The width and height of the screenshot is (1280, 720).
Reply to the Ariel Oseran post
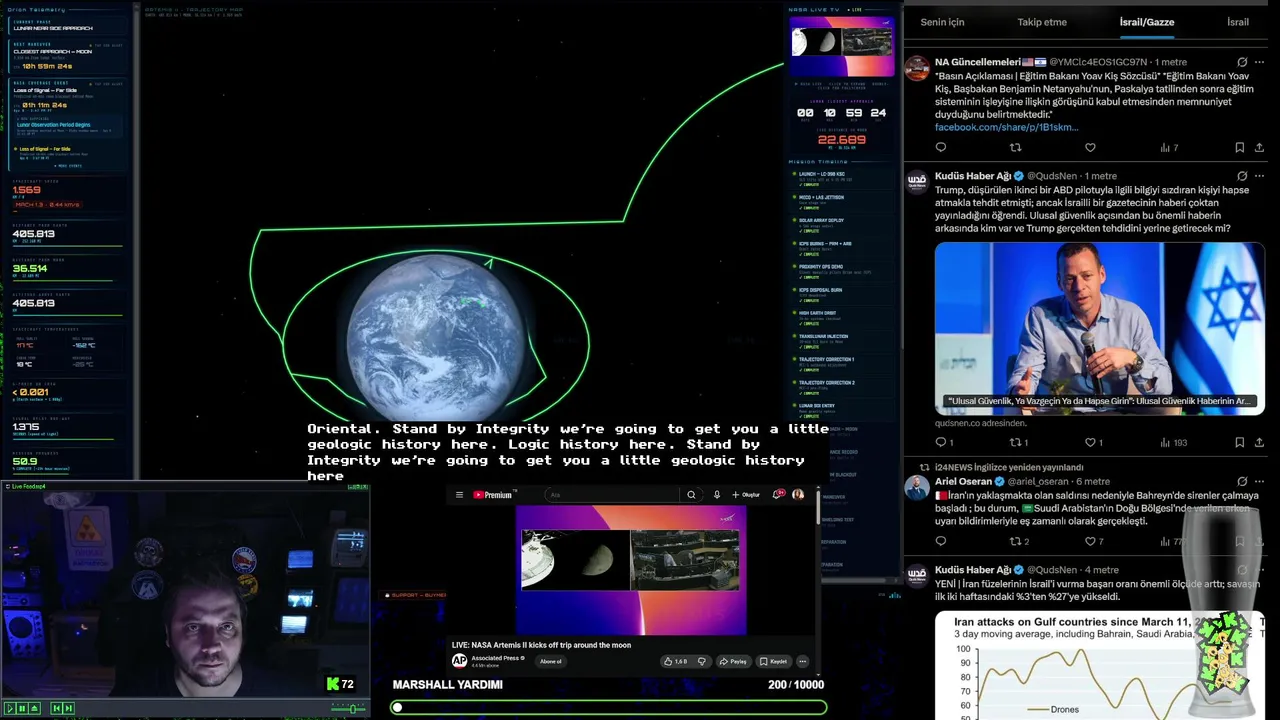click(x=941, y=541)
